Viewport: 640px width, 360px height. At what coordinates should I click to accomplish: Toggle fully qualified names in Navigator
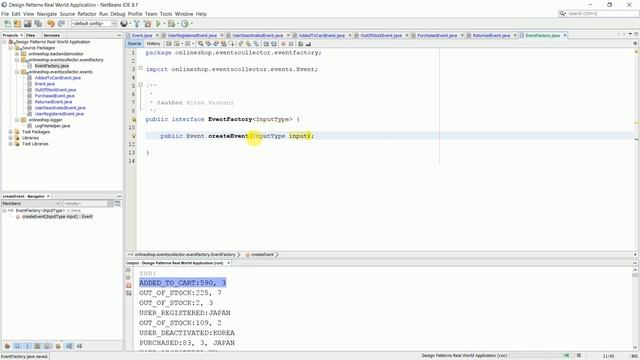tap(58, 346)
